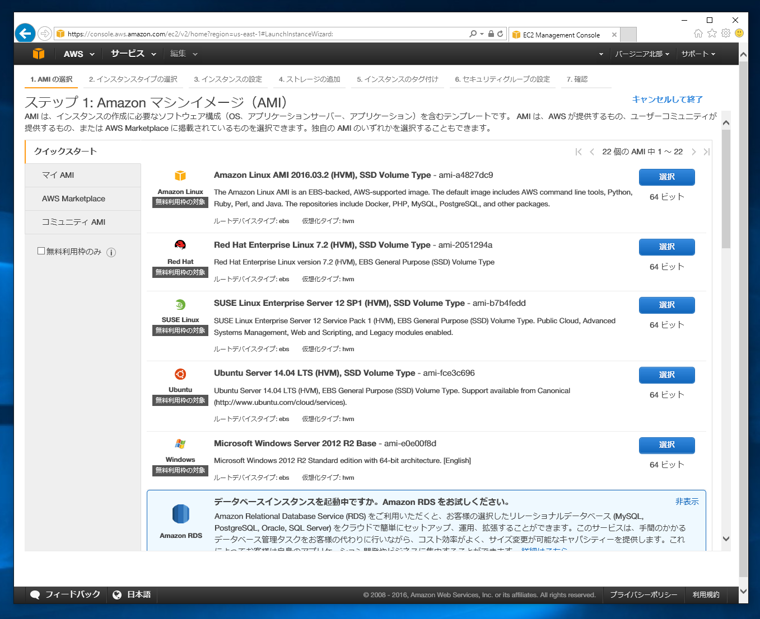Image resolution: width=760 pixels, height=619 pixels.
Task: Click the SUSE Linux logo icon
Action: click(180, 304)
